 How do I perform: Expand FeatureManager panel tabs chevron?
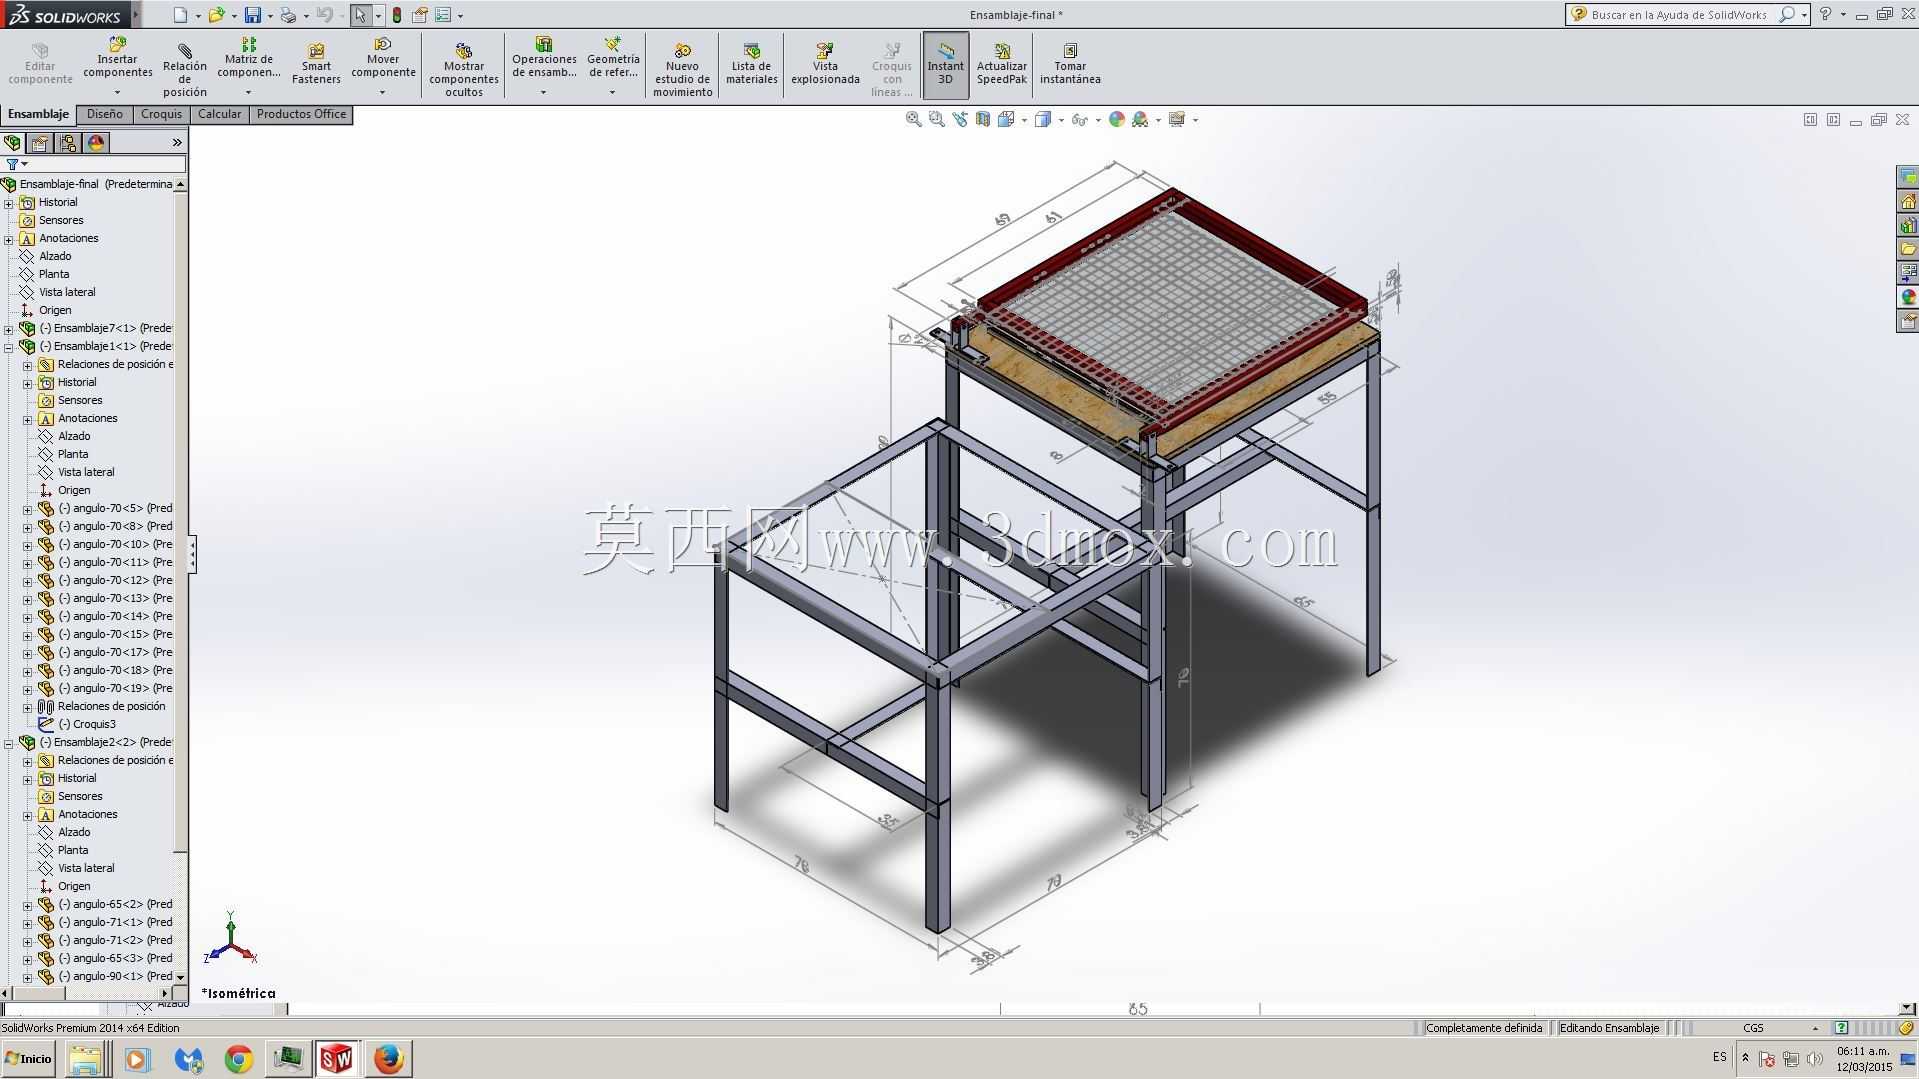[177, 143]
